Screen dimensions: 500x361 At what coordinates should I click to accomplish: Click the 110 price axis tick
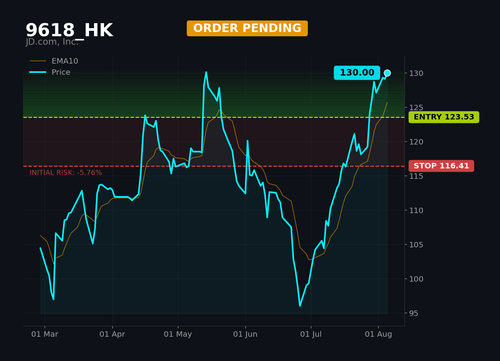(x=416, y=210)
